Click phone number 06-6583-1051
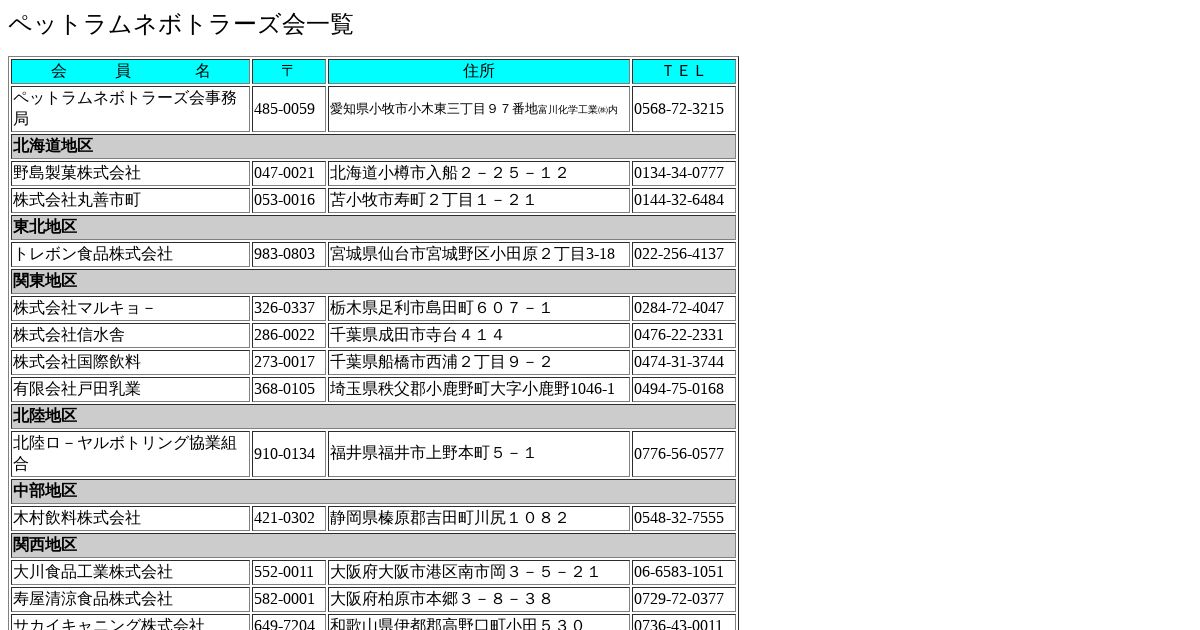 (x=679, y=572)
